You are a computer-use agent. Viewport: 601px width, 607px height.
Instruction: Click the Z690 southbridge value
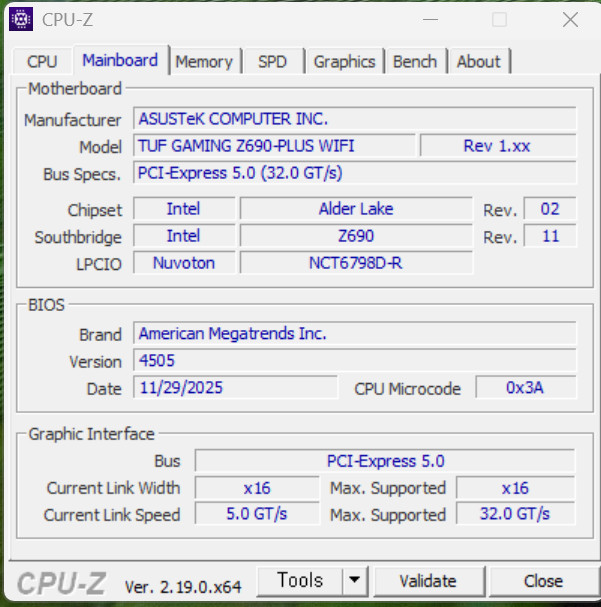click(356, 236)
